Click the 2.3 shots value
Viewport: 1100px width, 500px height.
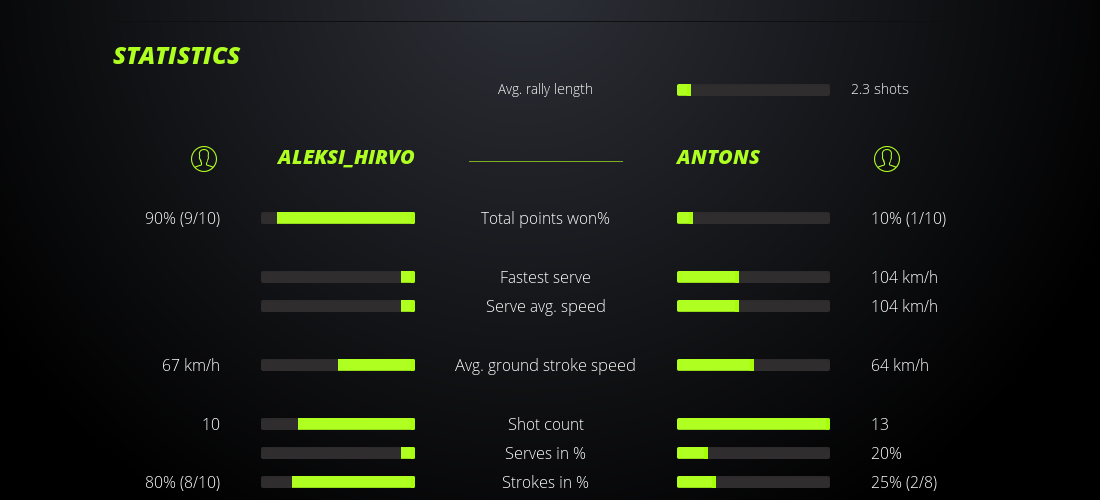click(x=880, y=89)
